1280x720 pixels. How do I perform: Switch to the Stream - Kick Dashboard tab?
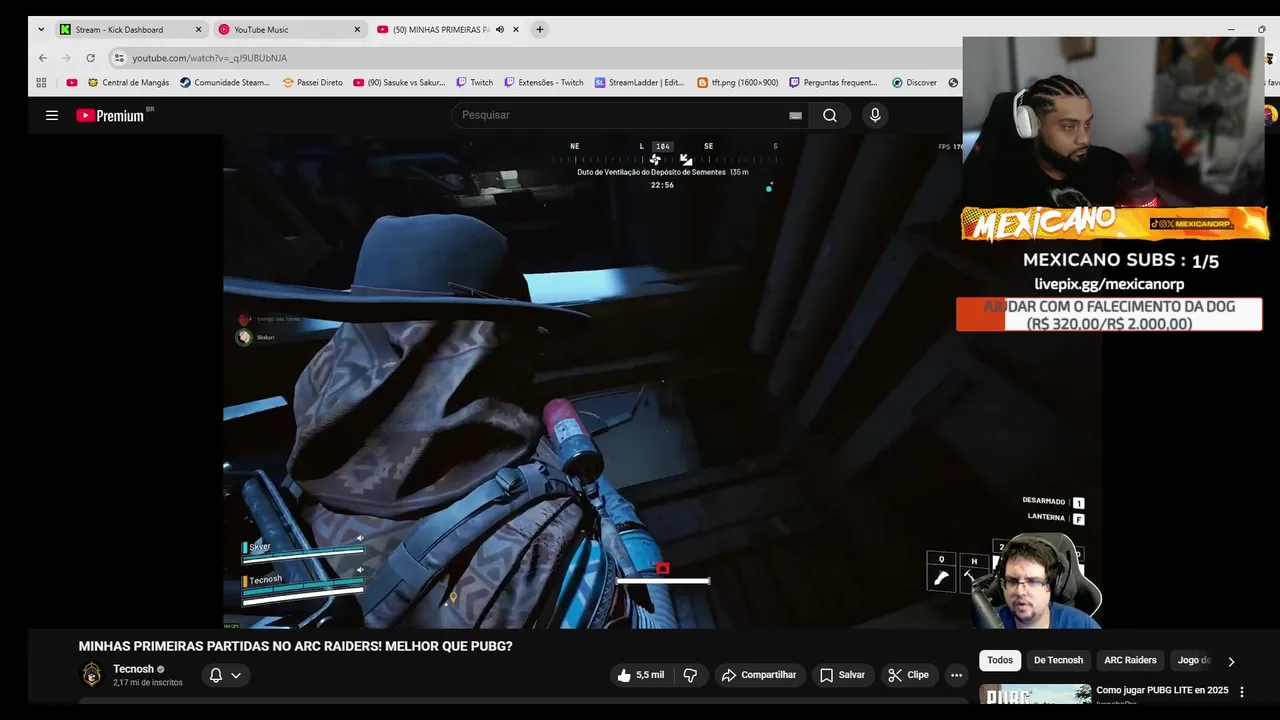point(130,30)
